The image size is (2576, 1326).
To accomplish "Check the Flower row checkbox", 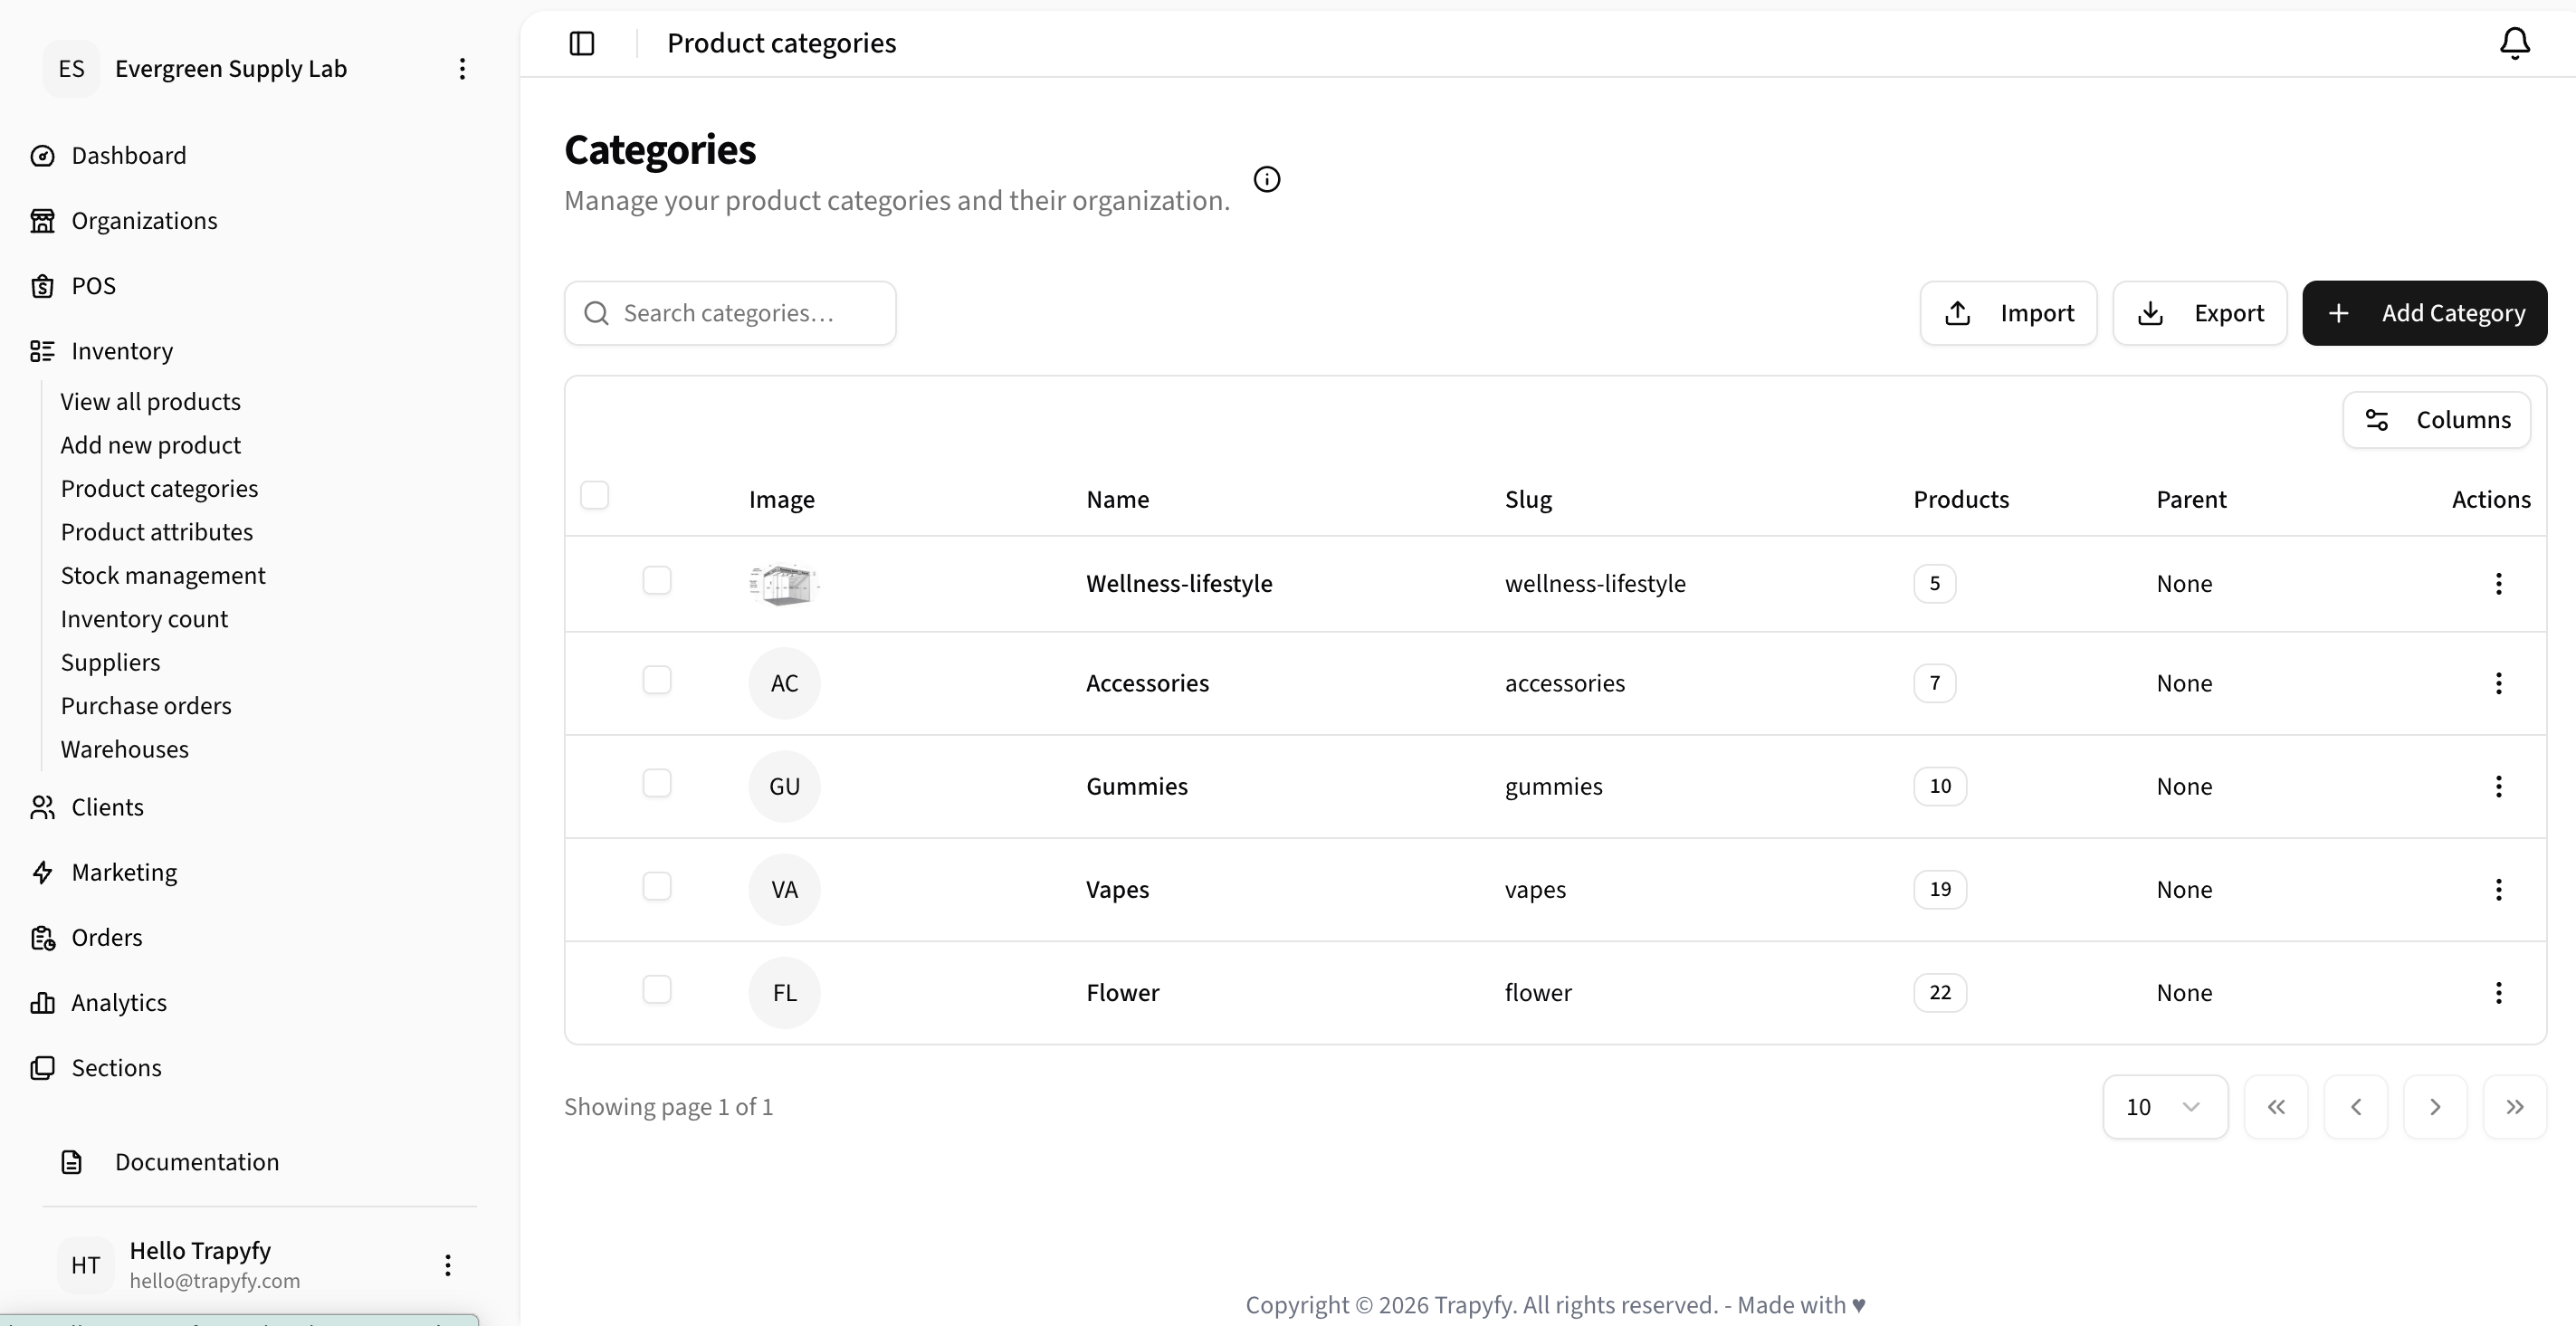I will coord(657,990).
